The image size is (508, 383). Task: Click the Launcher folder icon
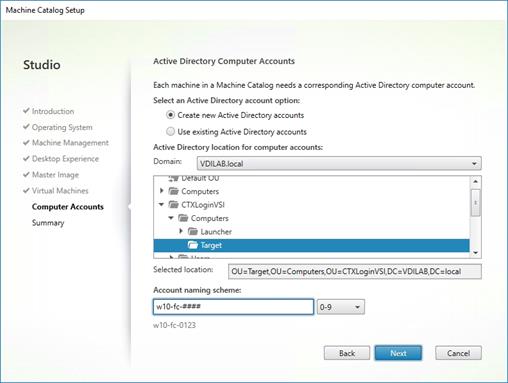pyautogui.click(x=193, y=231)
